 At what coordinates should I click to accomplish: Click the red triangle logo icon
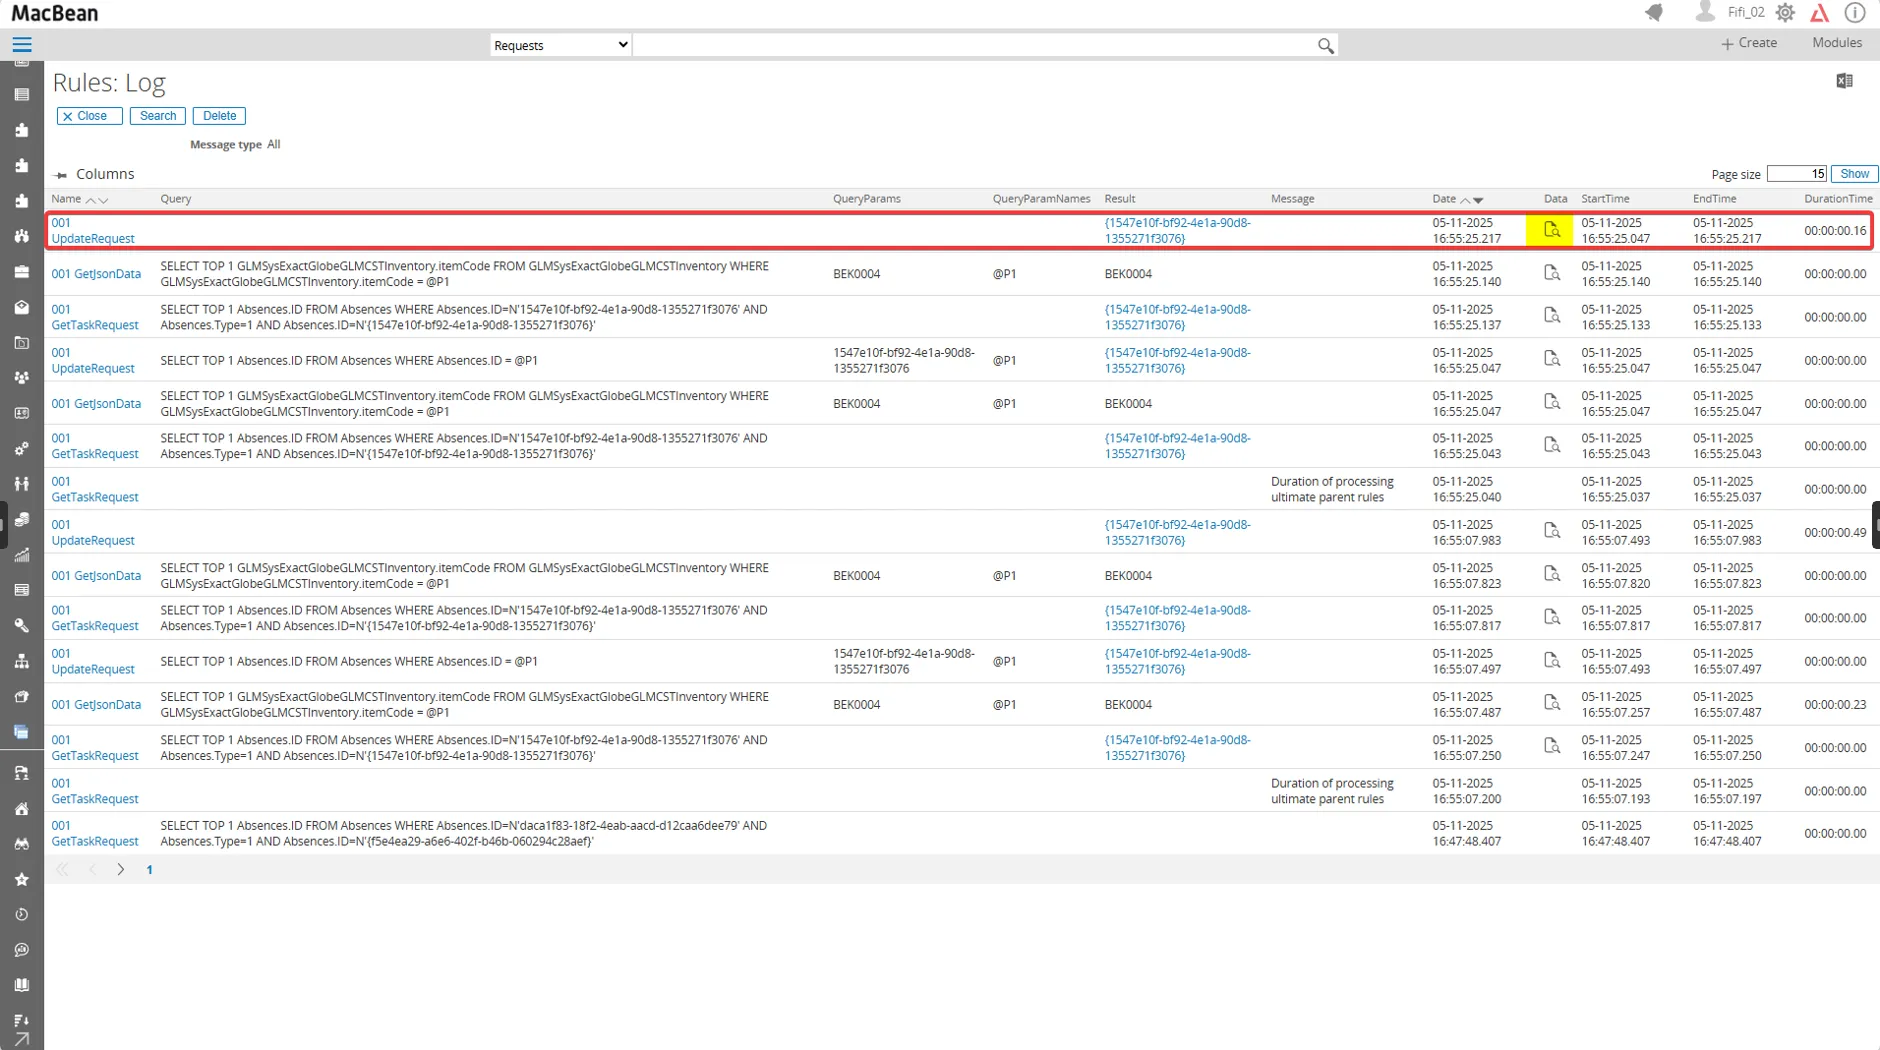point(1820,13)
